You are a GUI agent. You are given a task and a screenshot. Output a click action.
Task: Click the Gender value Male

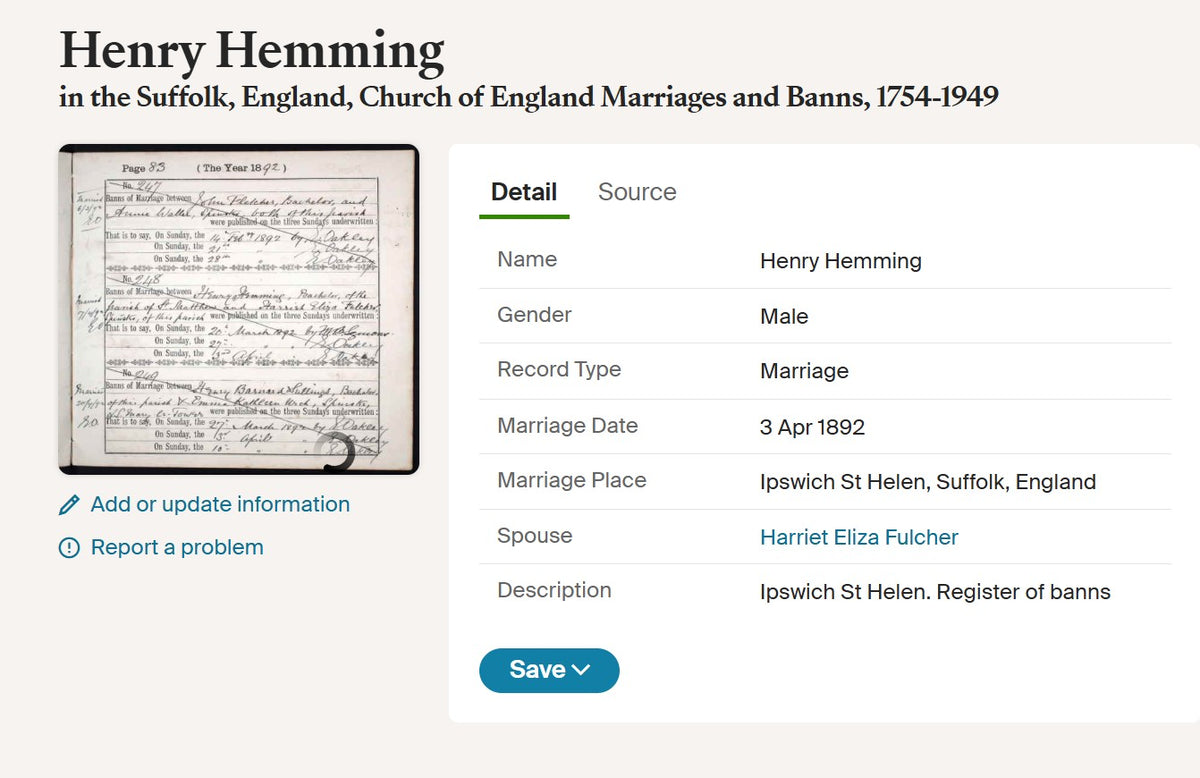(x=784, y=316)
